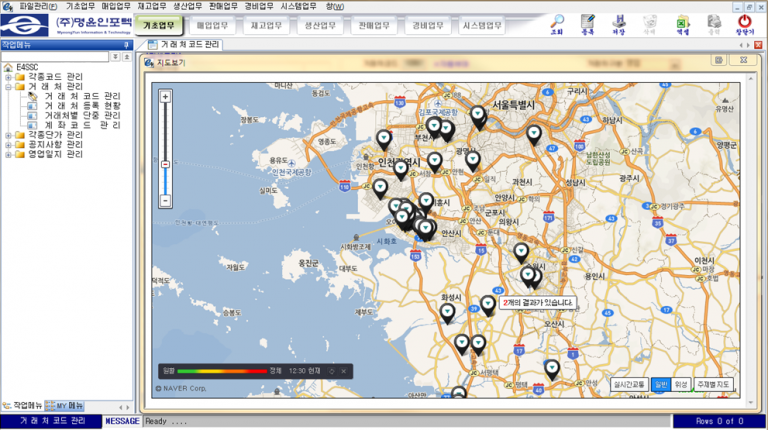Screen dimensions: 768x430
Task: Click the 매입업무 toolbar button
Action: pos(213,25)
